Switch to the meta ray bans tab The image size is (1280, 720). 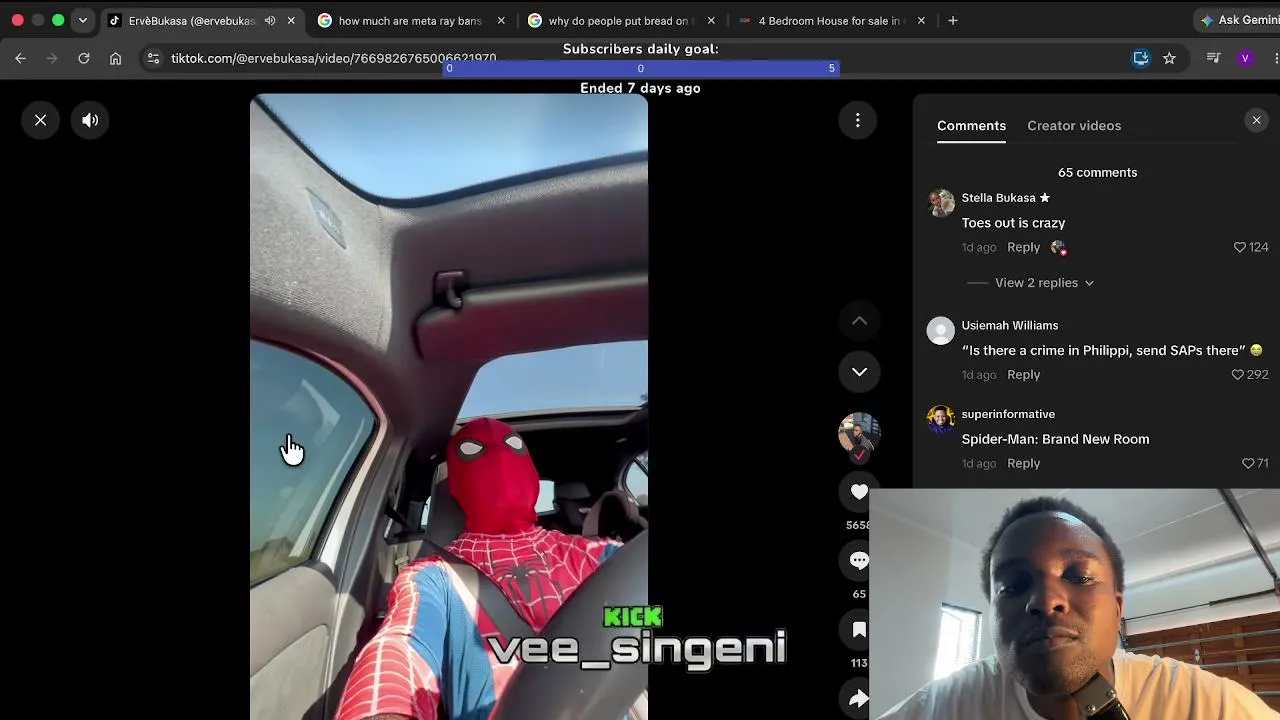tap(409, 21)
